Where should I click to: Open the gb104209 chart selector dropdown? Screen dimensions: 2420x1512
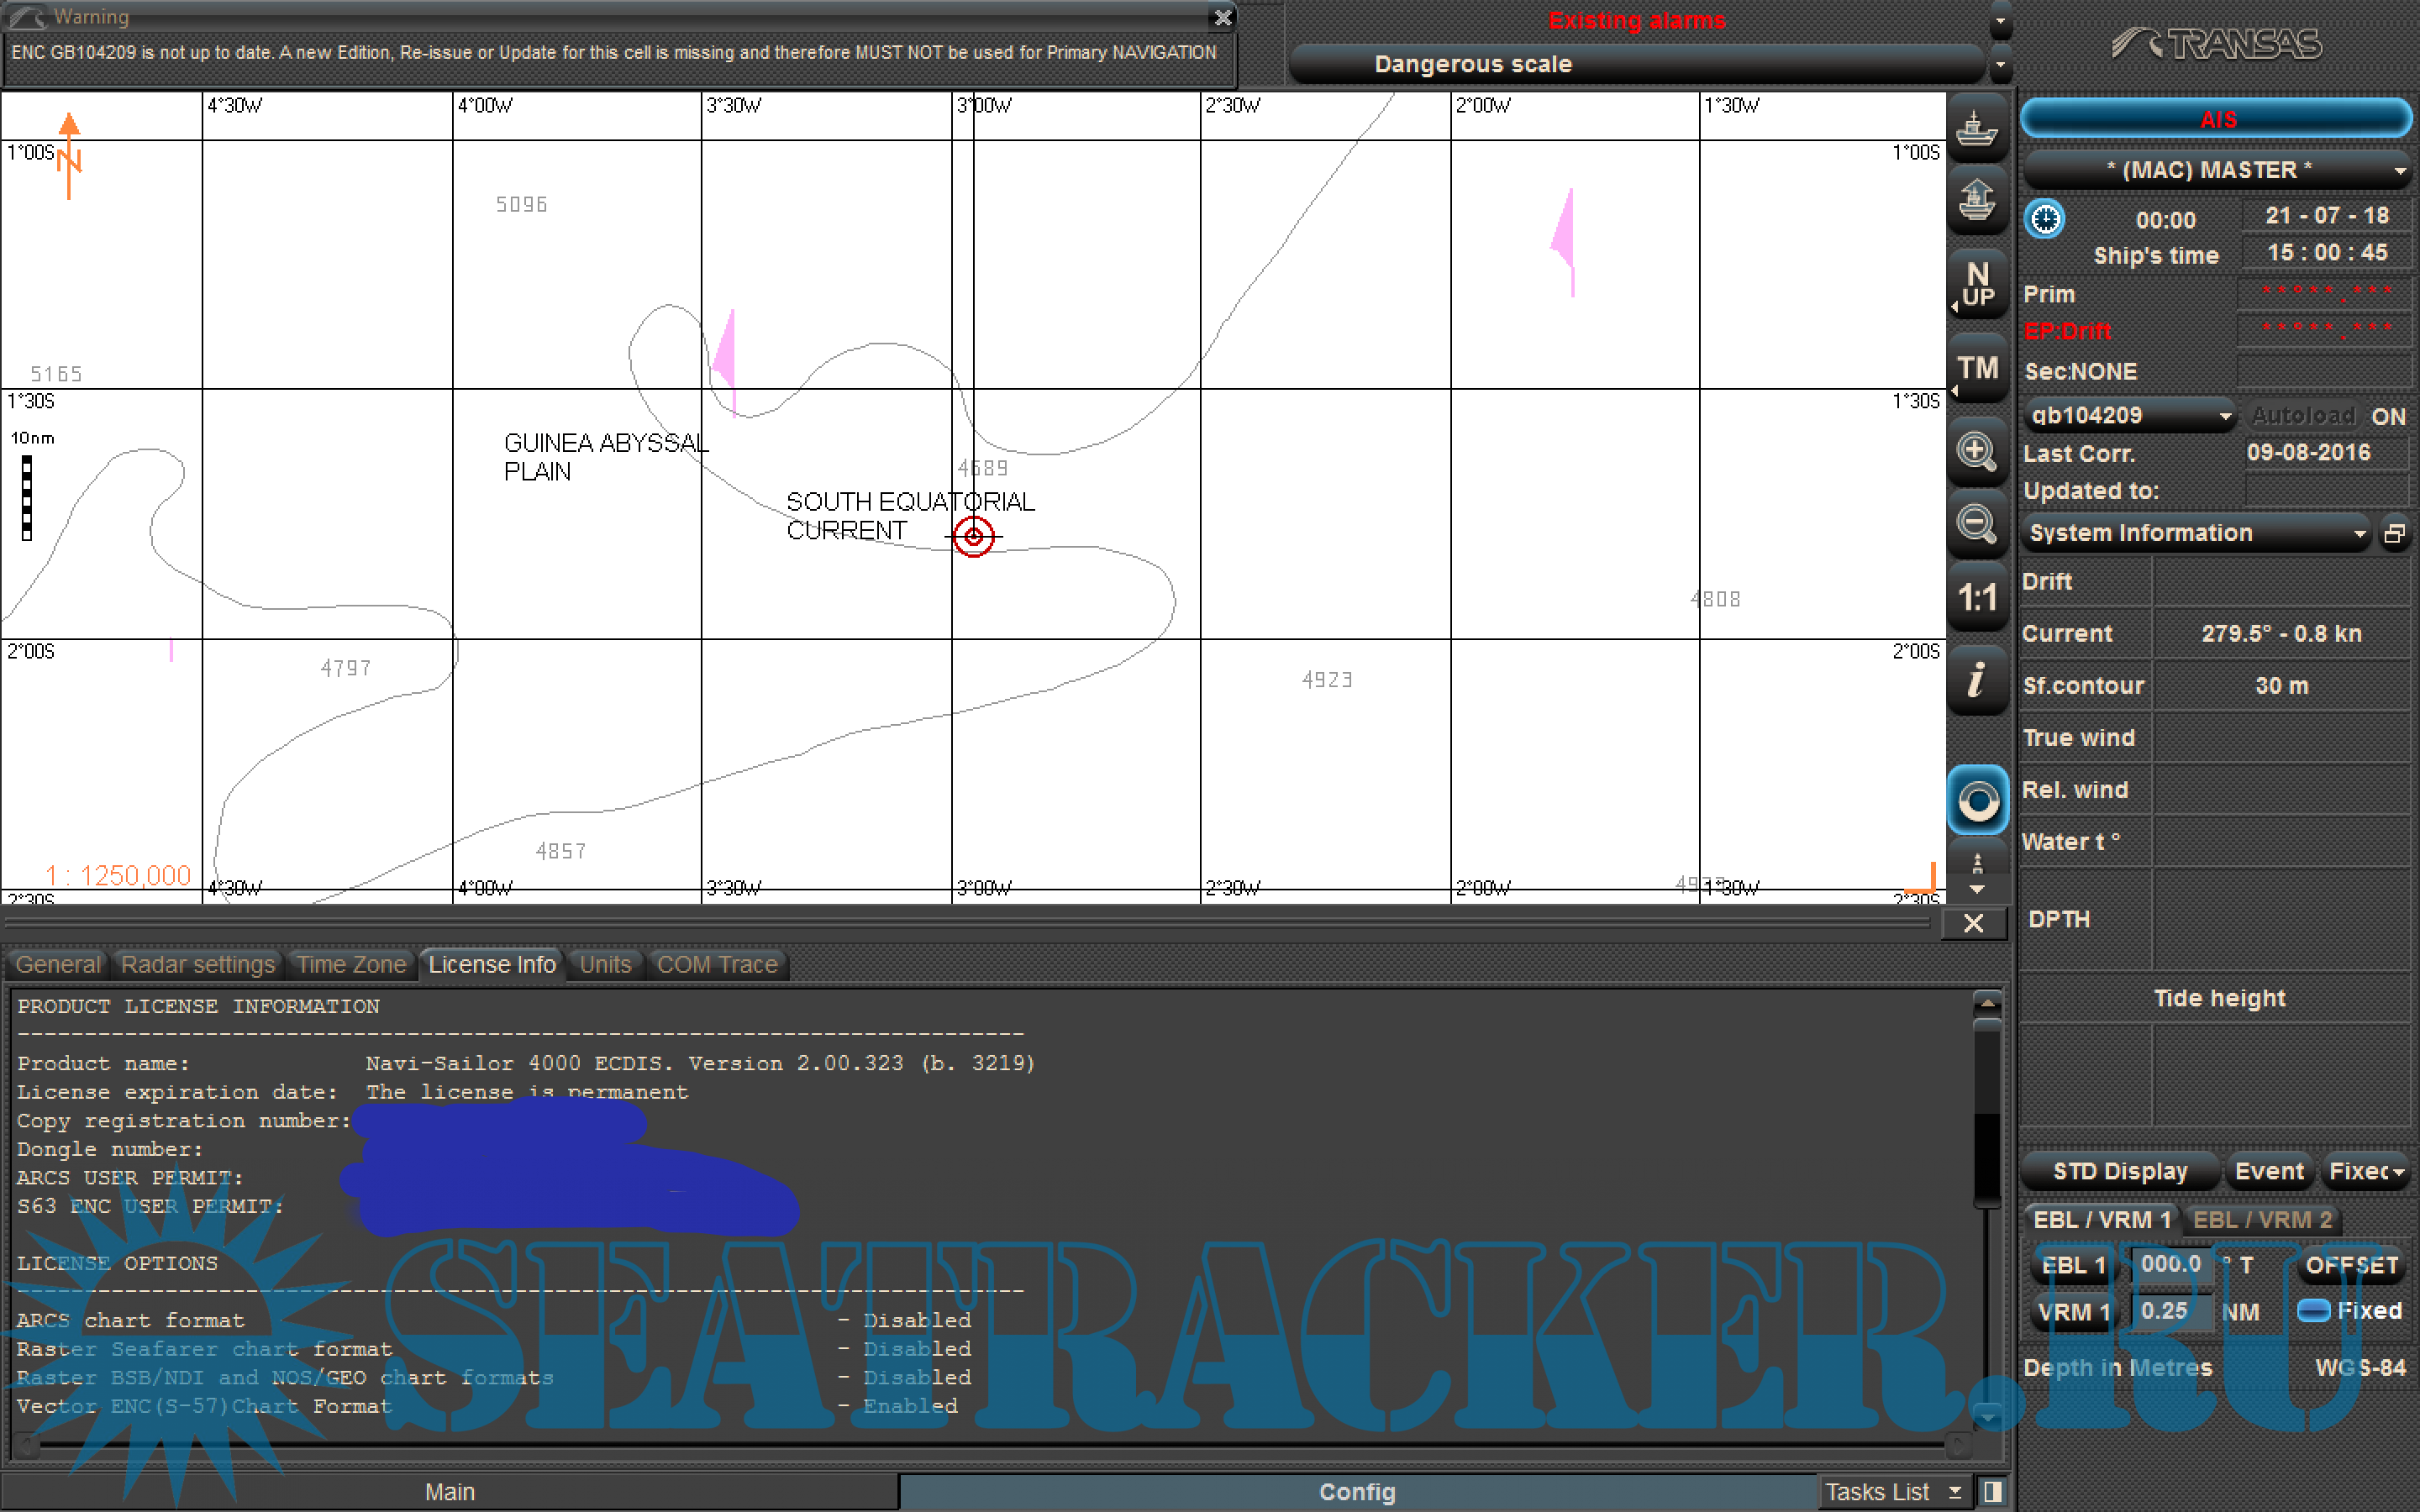2129,415
